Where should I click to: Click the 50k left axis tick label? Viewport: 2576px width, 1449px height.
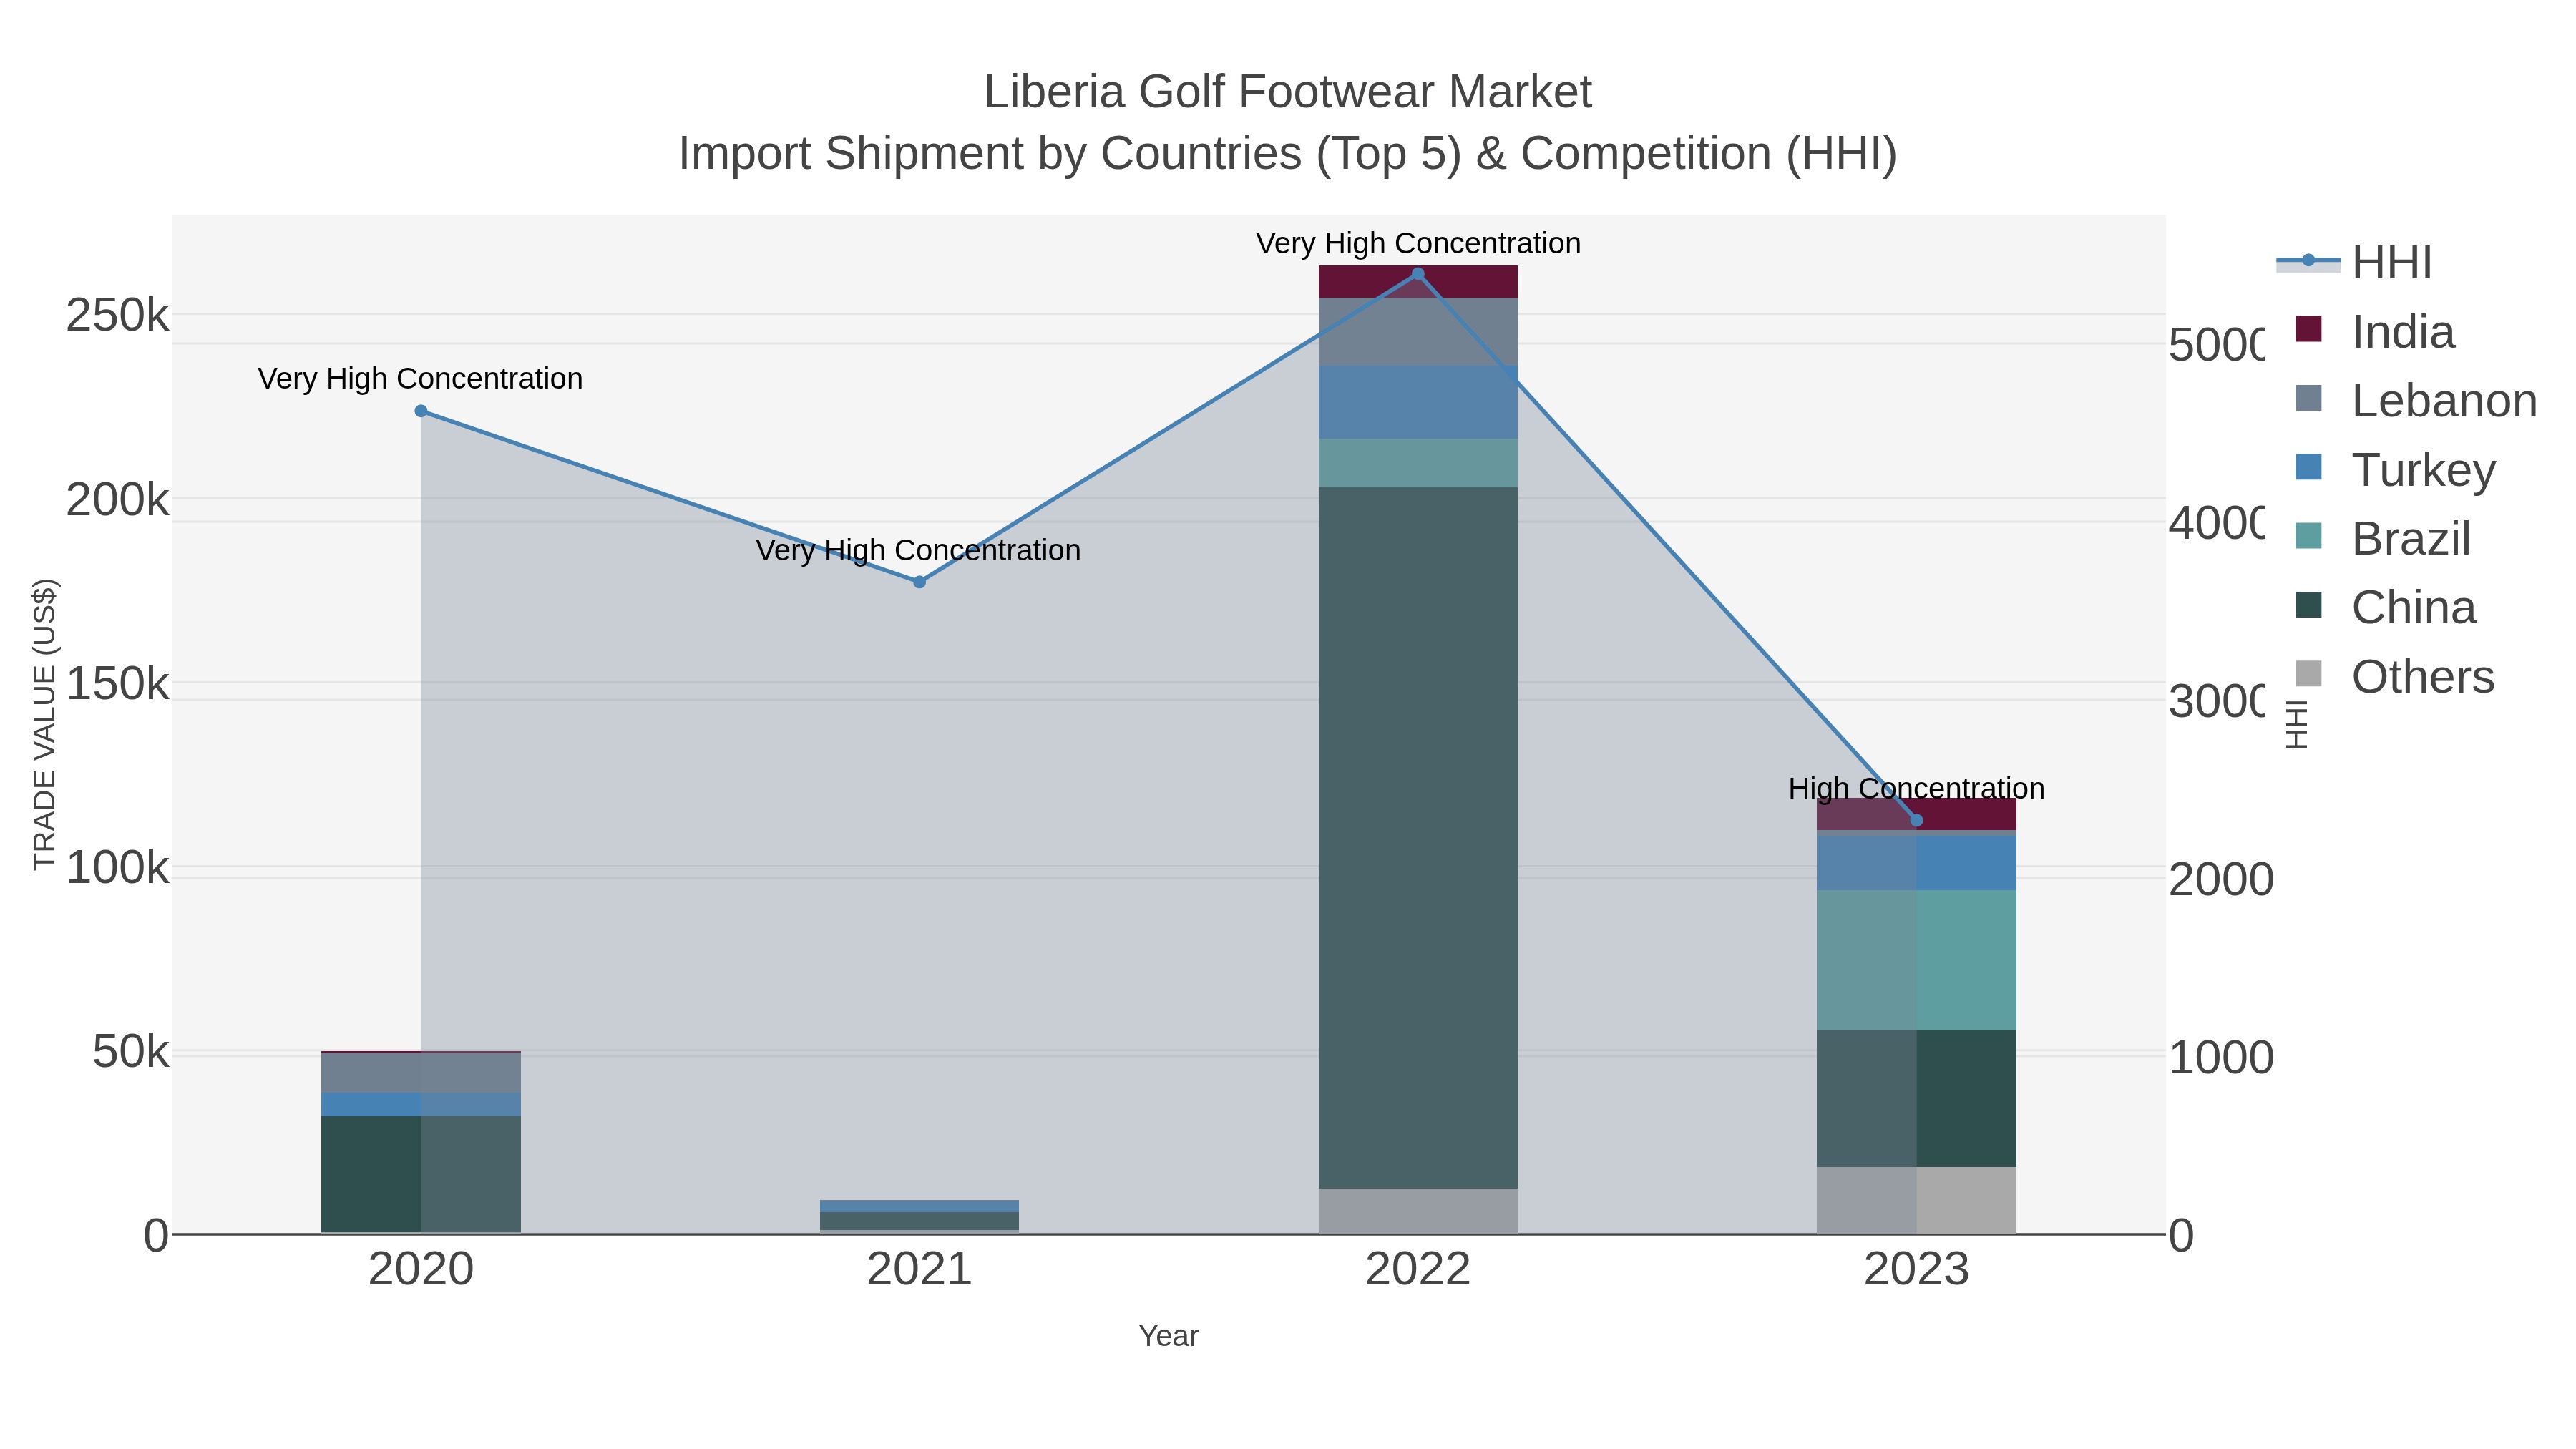(131, 1052)
